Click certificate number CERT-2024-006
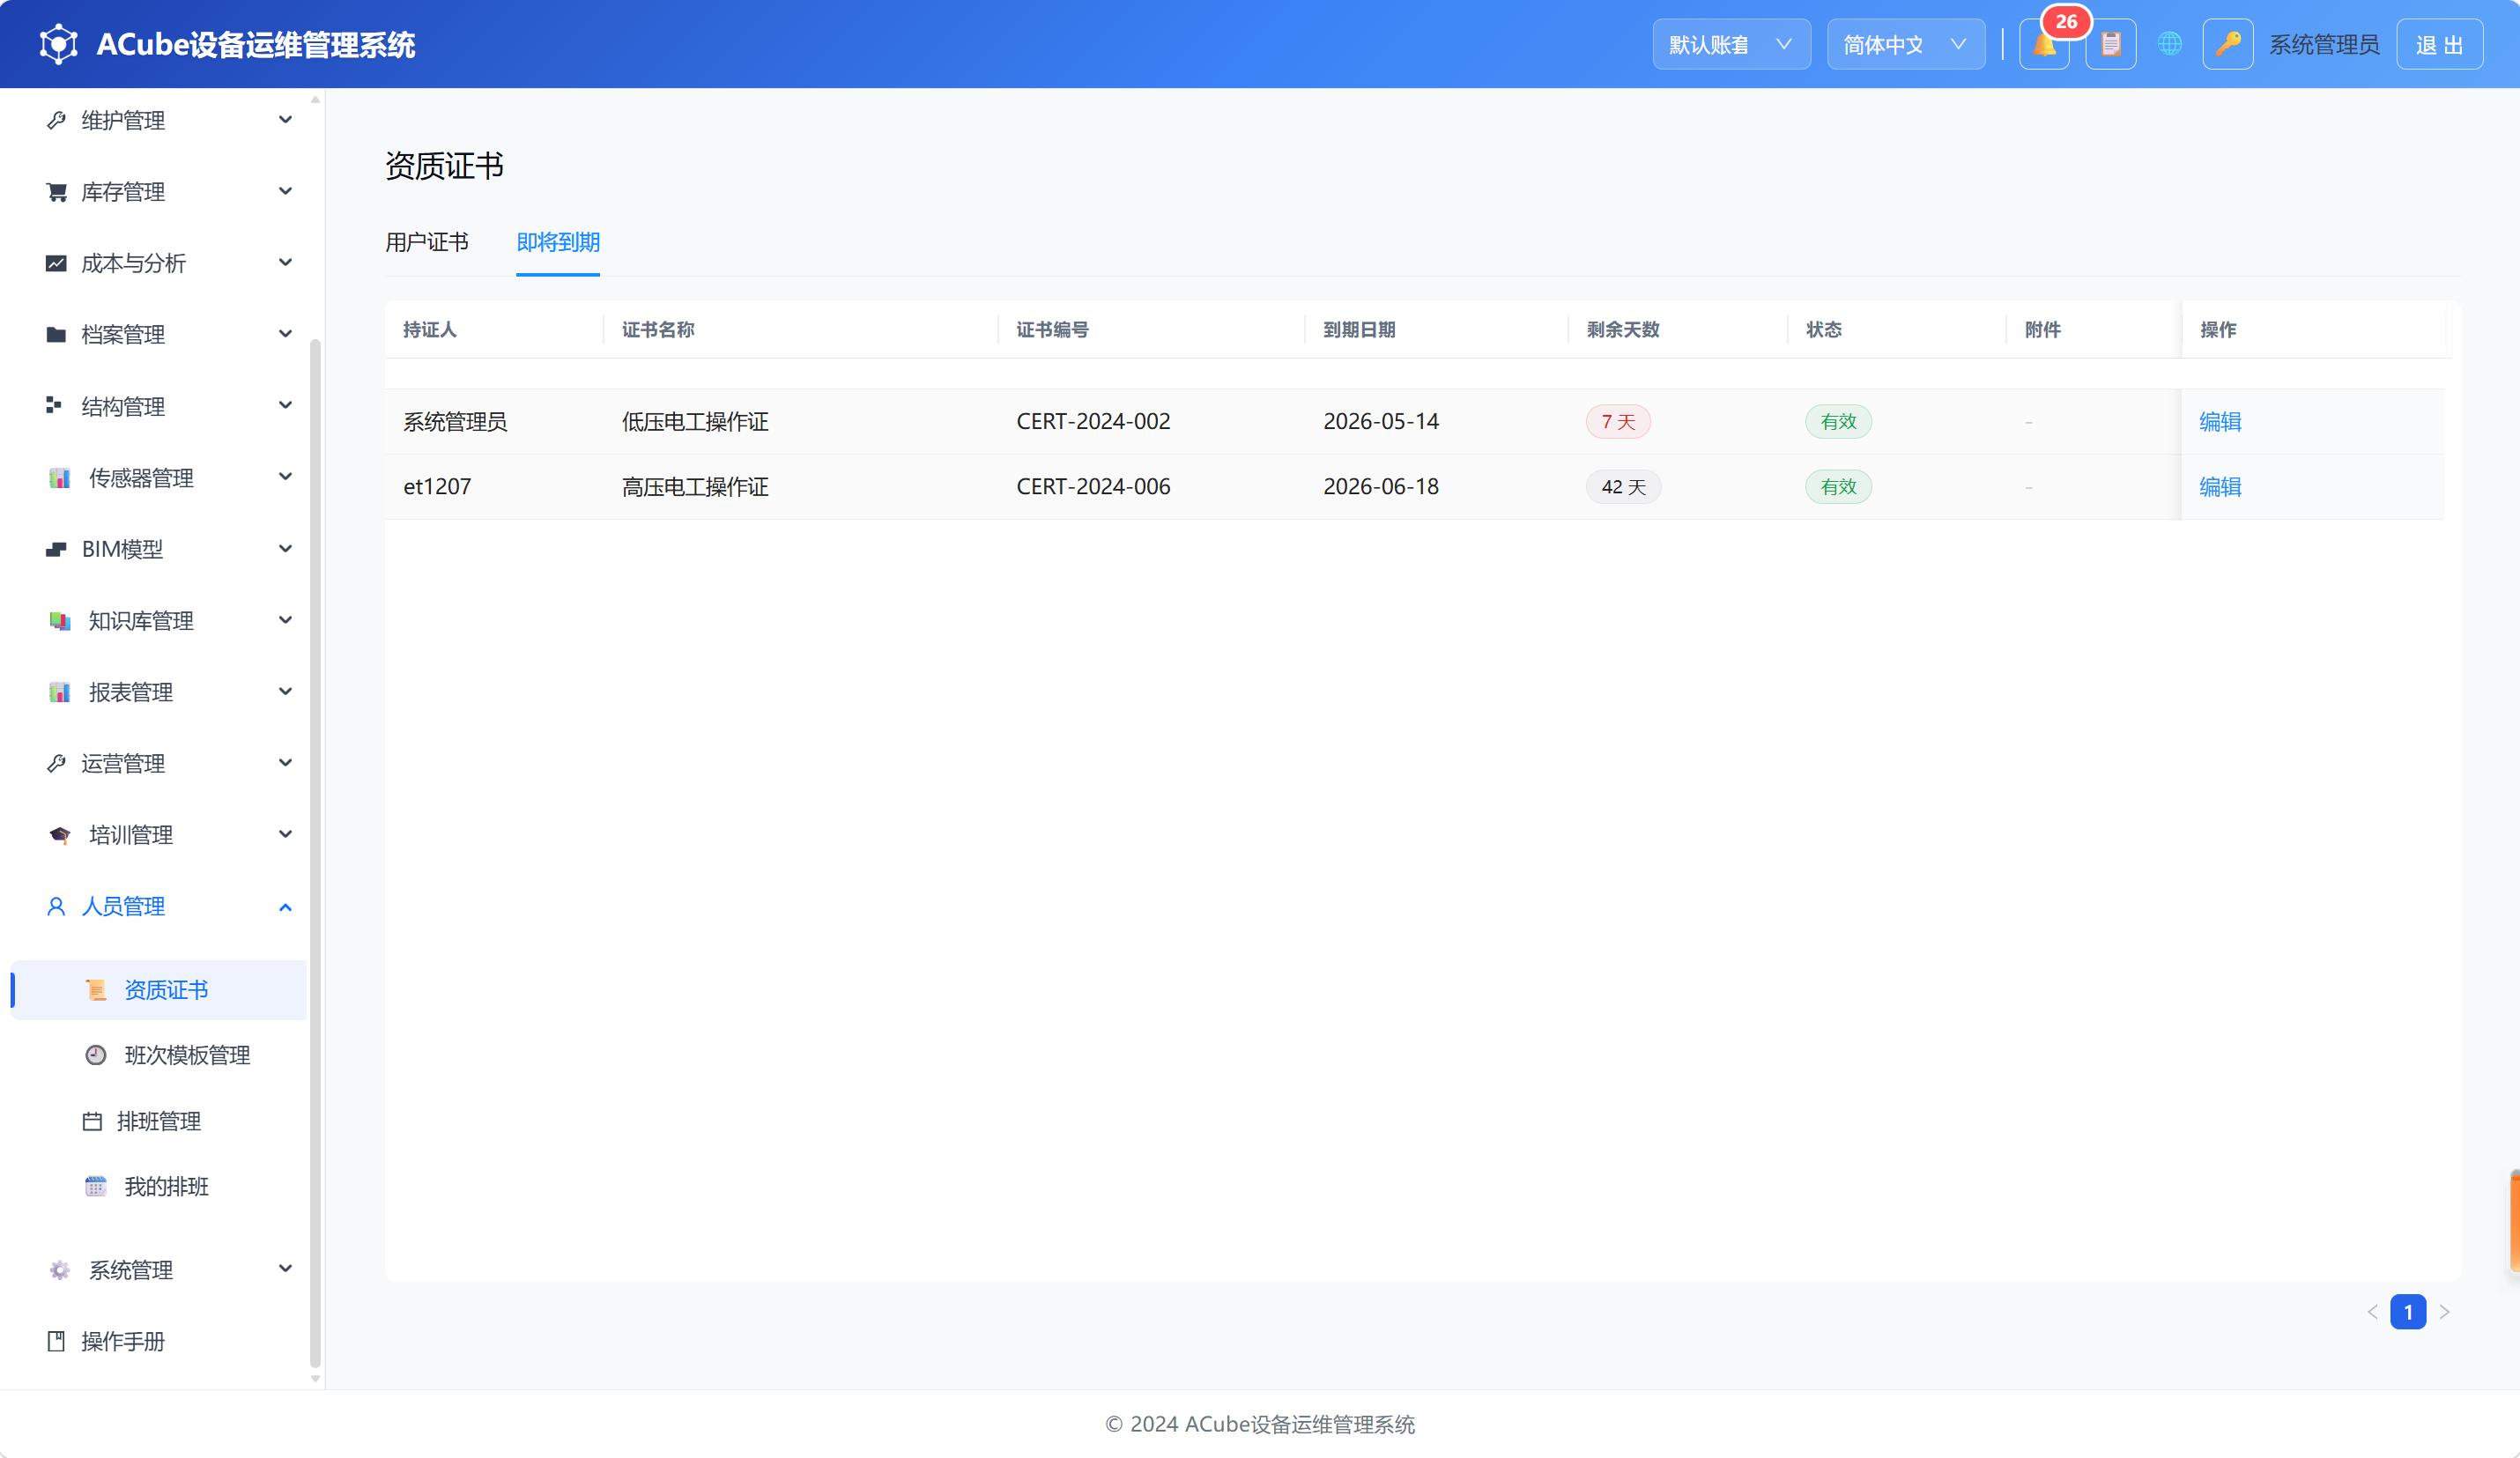 point(1093,487)
